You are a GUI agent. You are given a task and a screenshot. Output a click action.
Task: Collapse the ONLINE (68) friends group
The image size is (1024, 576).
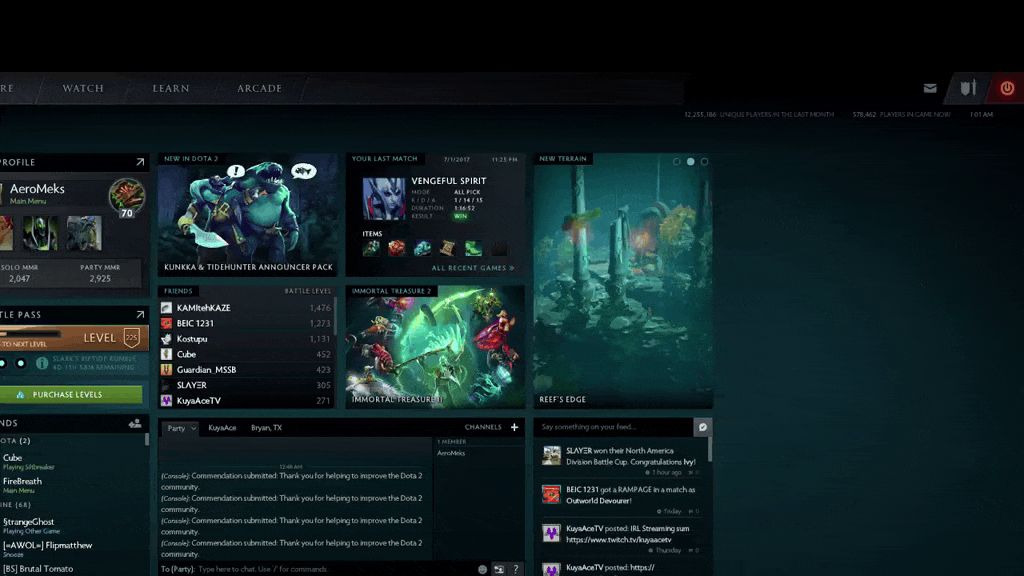pos(16,505)
